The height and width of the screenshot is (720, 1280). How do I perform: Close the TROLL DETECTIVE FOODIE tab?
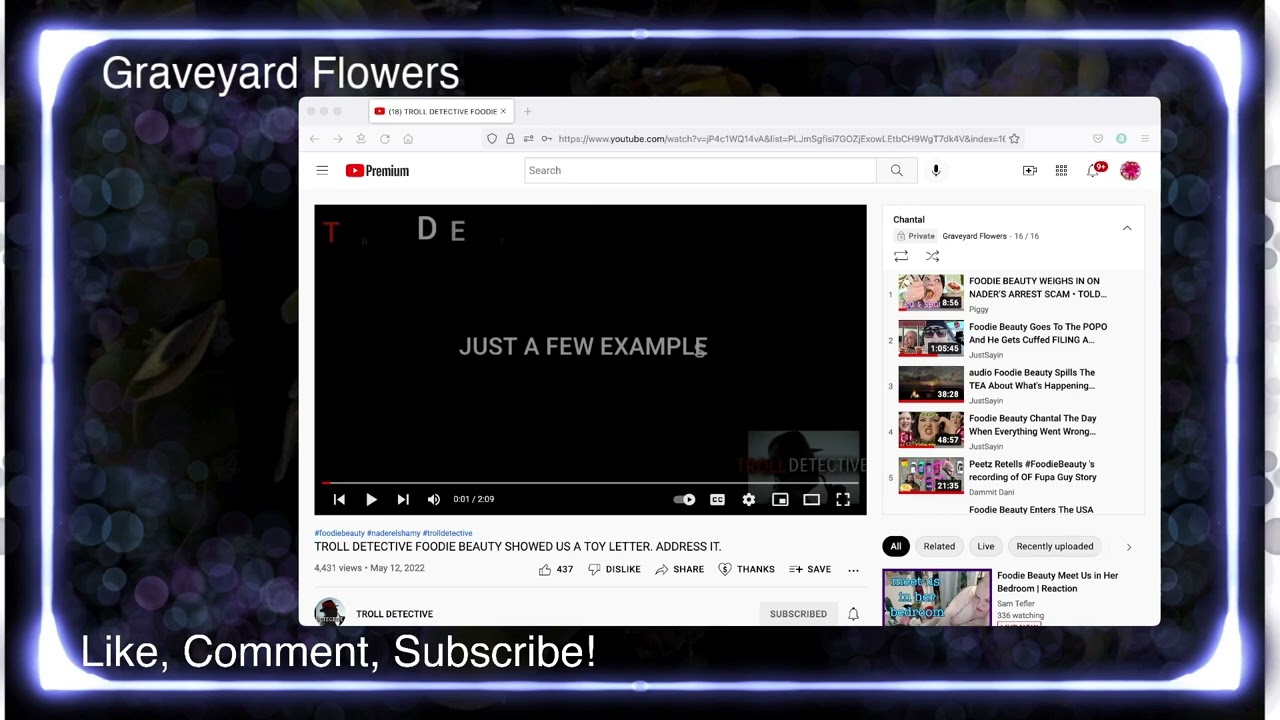503,111
